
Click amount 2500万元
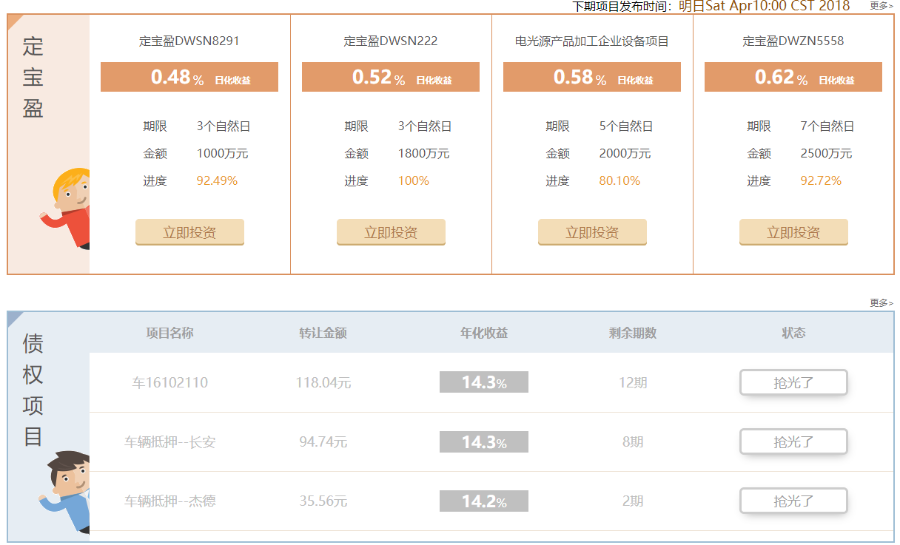pos(827,153)
